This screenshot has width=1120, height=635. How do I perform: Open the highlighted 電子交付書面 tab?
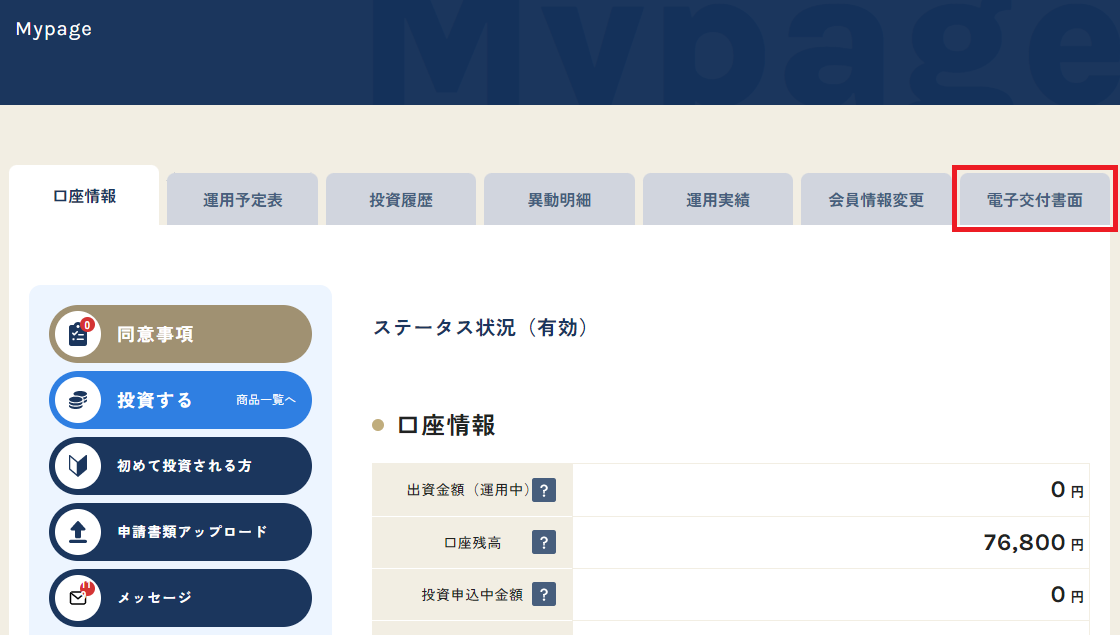[x=1034, y=200]
